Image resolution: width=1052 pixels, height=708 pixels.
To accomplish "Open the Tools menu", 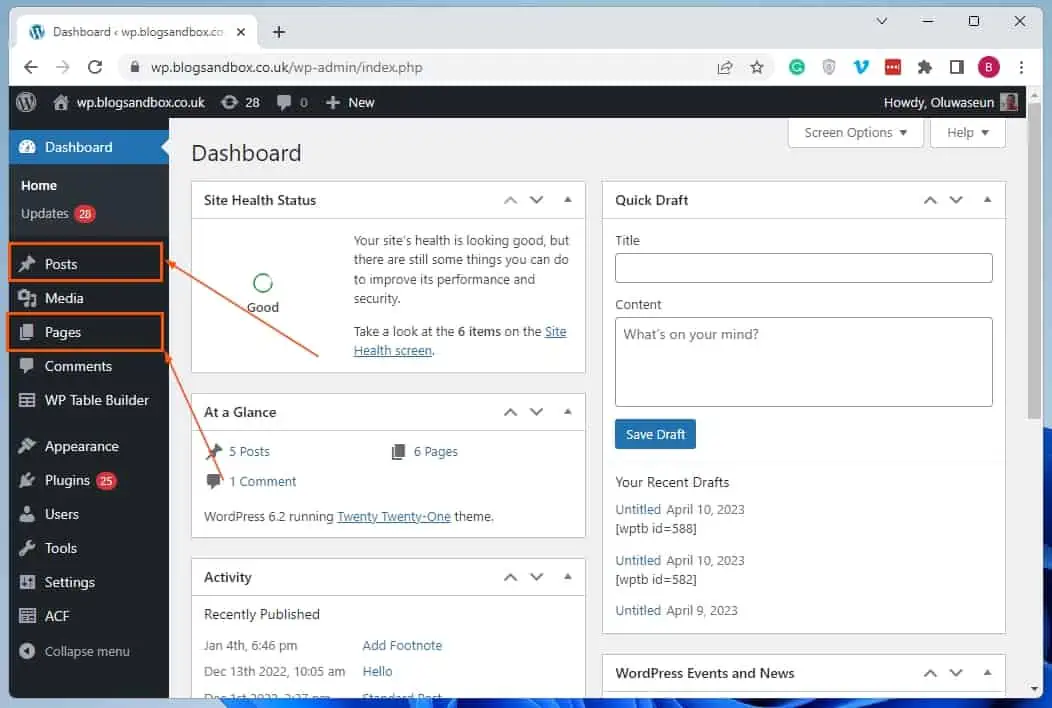I will pos(89,548).
